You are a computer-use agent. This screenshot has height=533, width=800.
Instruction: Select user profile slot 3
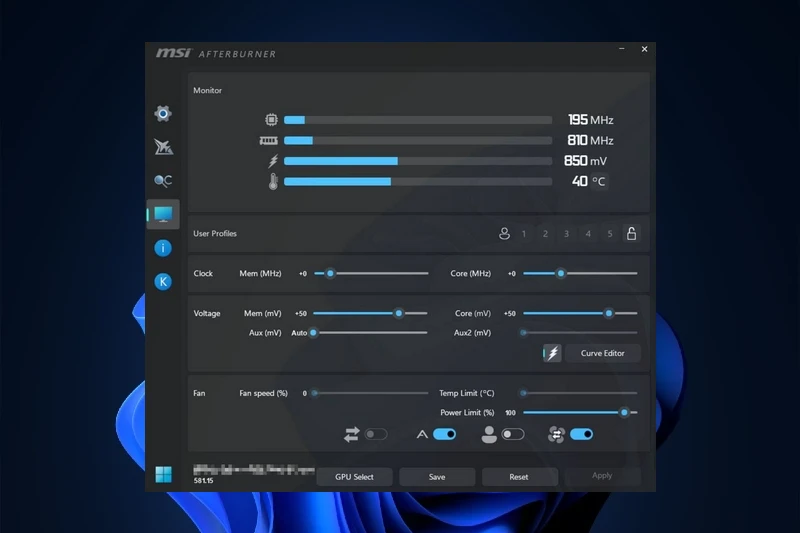(566, 234)
